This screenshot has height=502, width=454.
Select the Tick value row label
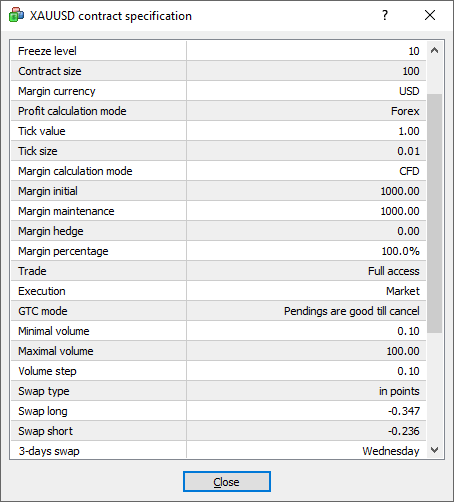42,131
